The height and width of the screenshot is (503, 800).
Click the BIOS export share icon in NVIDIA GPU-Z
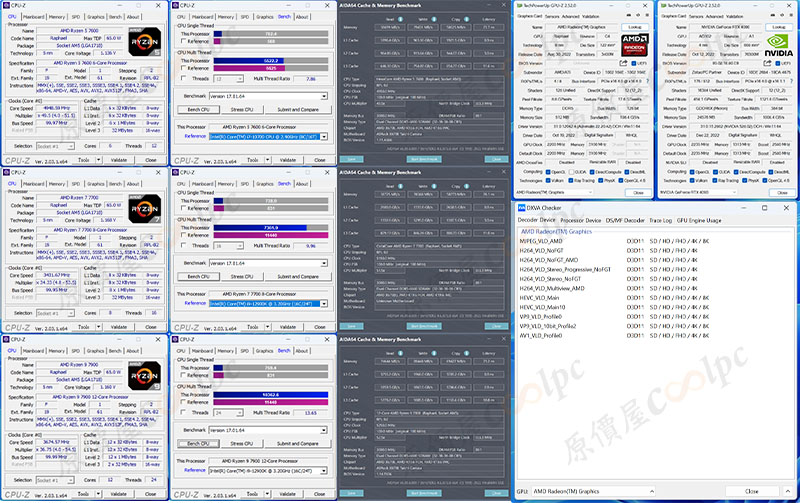click(x=767, y=63)
